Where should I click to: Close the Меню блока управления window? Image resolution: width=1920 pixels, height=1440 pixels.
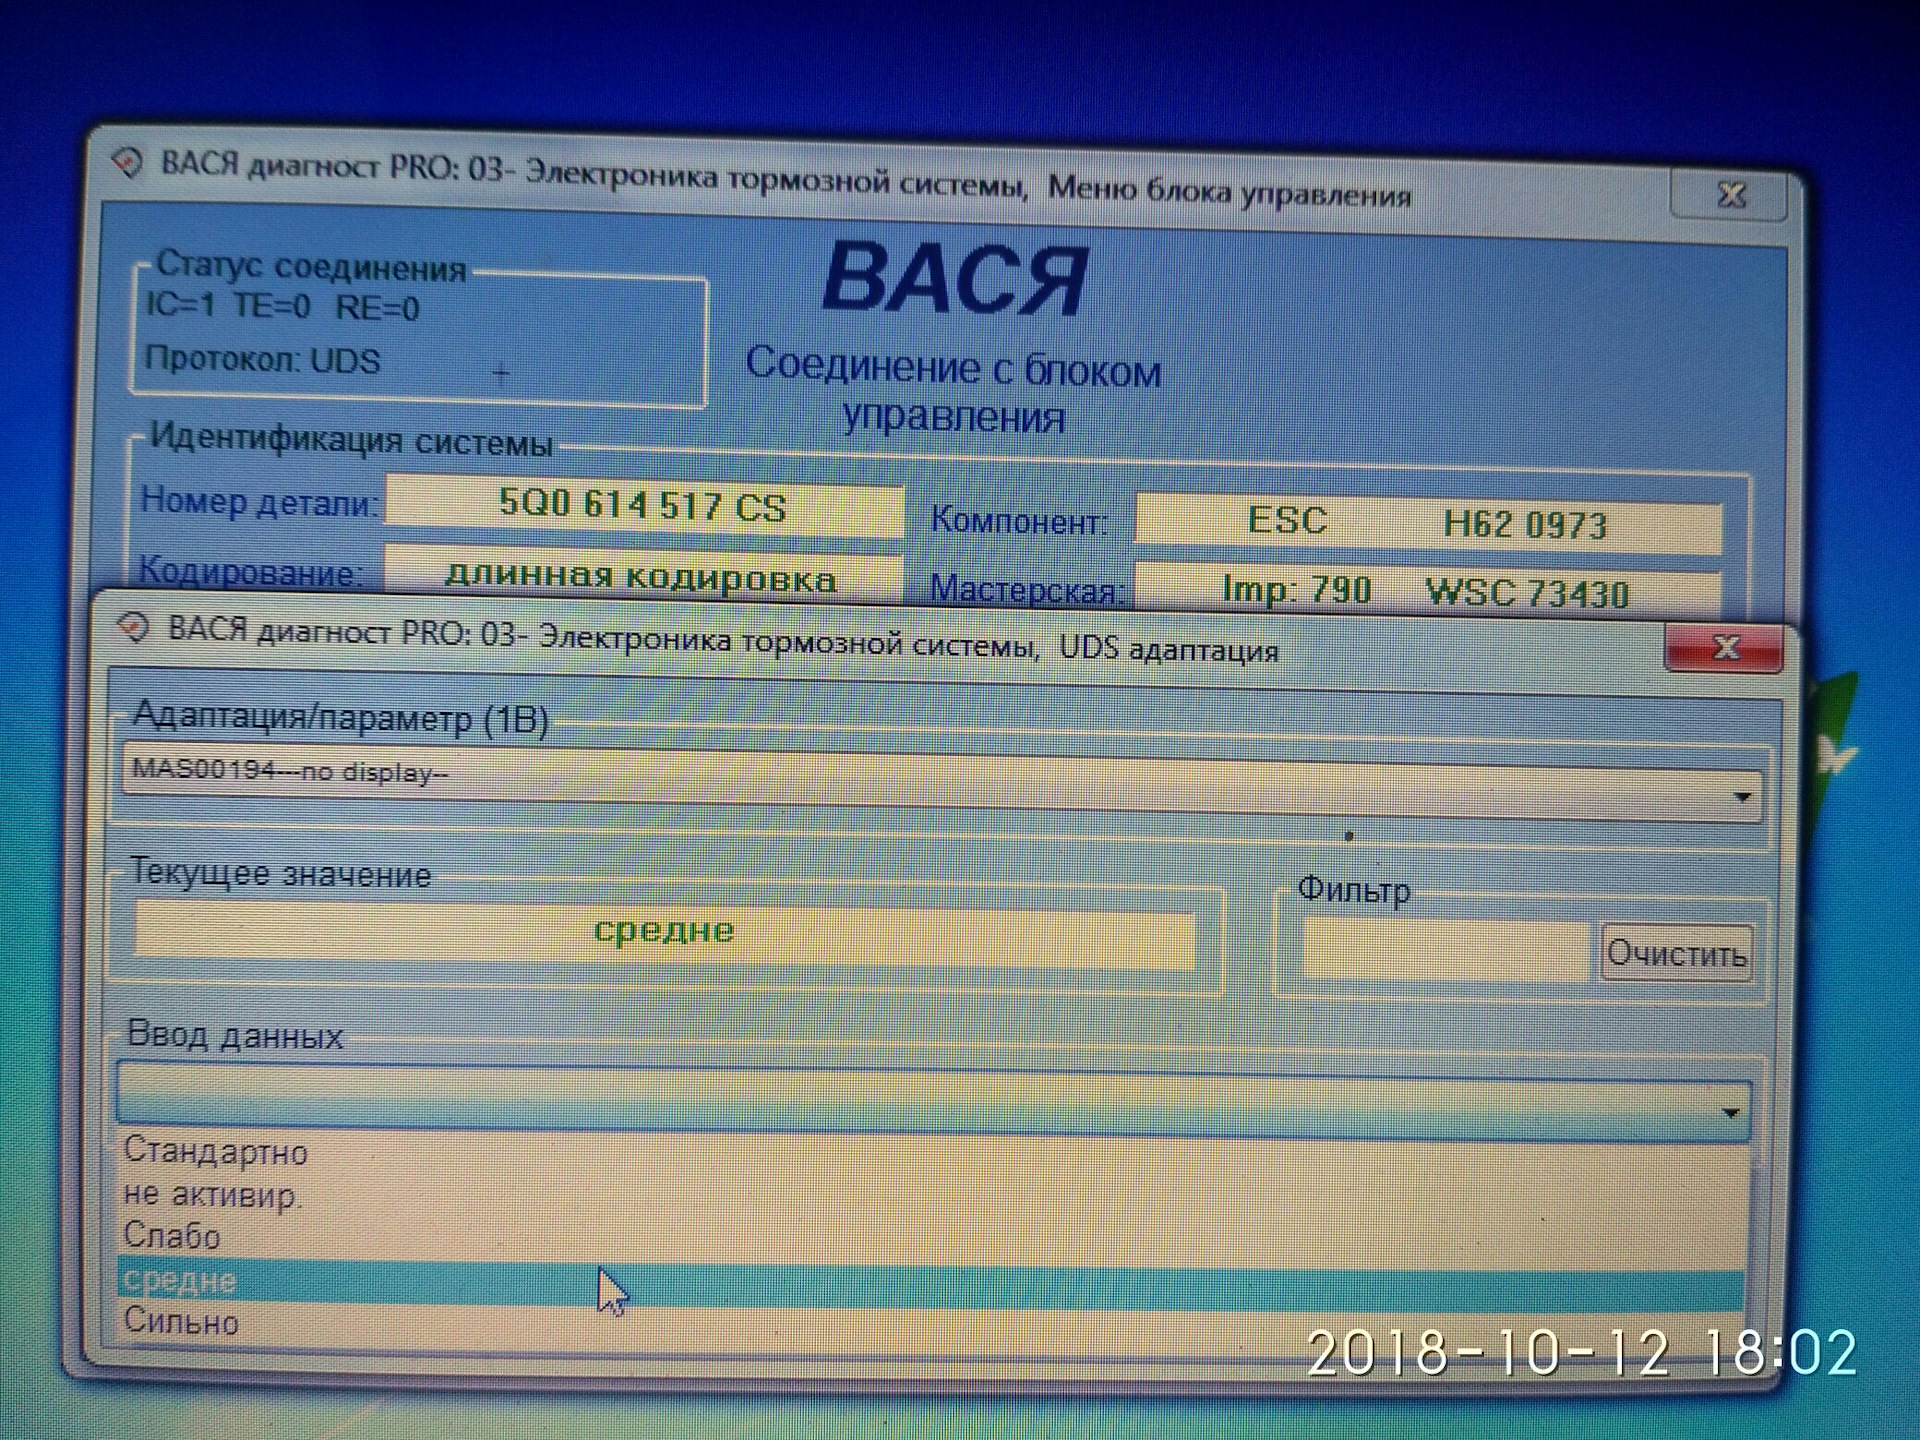pyautogui.click(x=1730, y=194)
